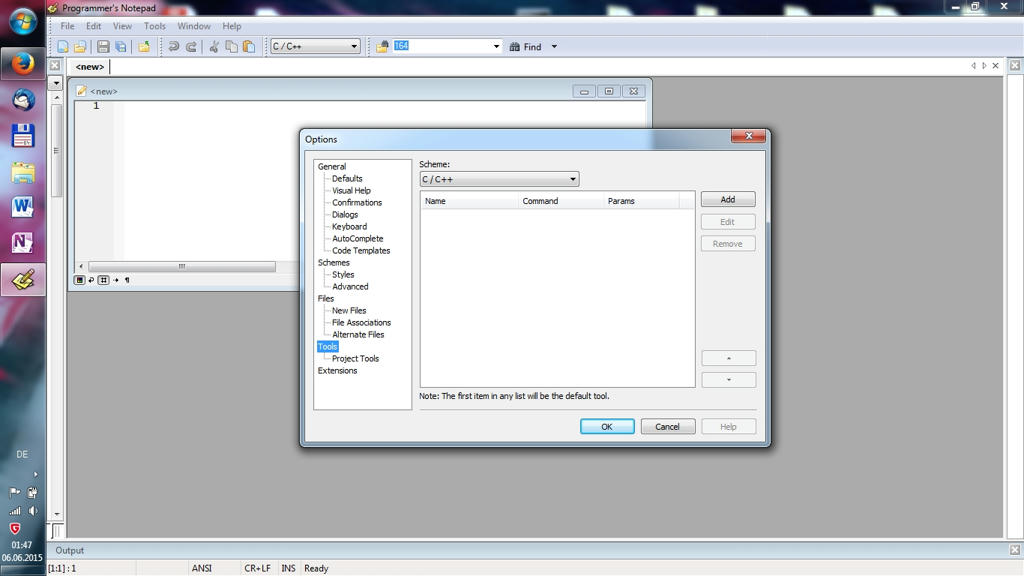Launch Firefox from the taskbar

23,64
